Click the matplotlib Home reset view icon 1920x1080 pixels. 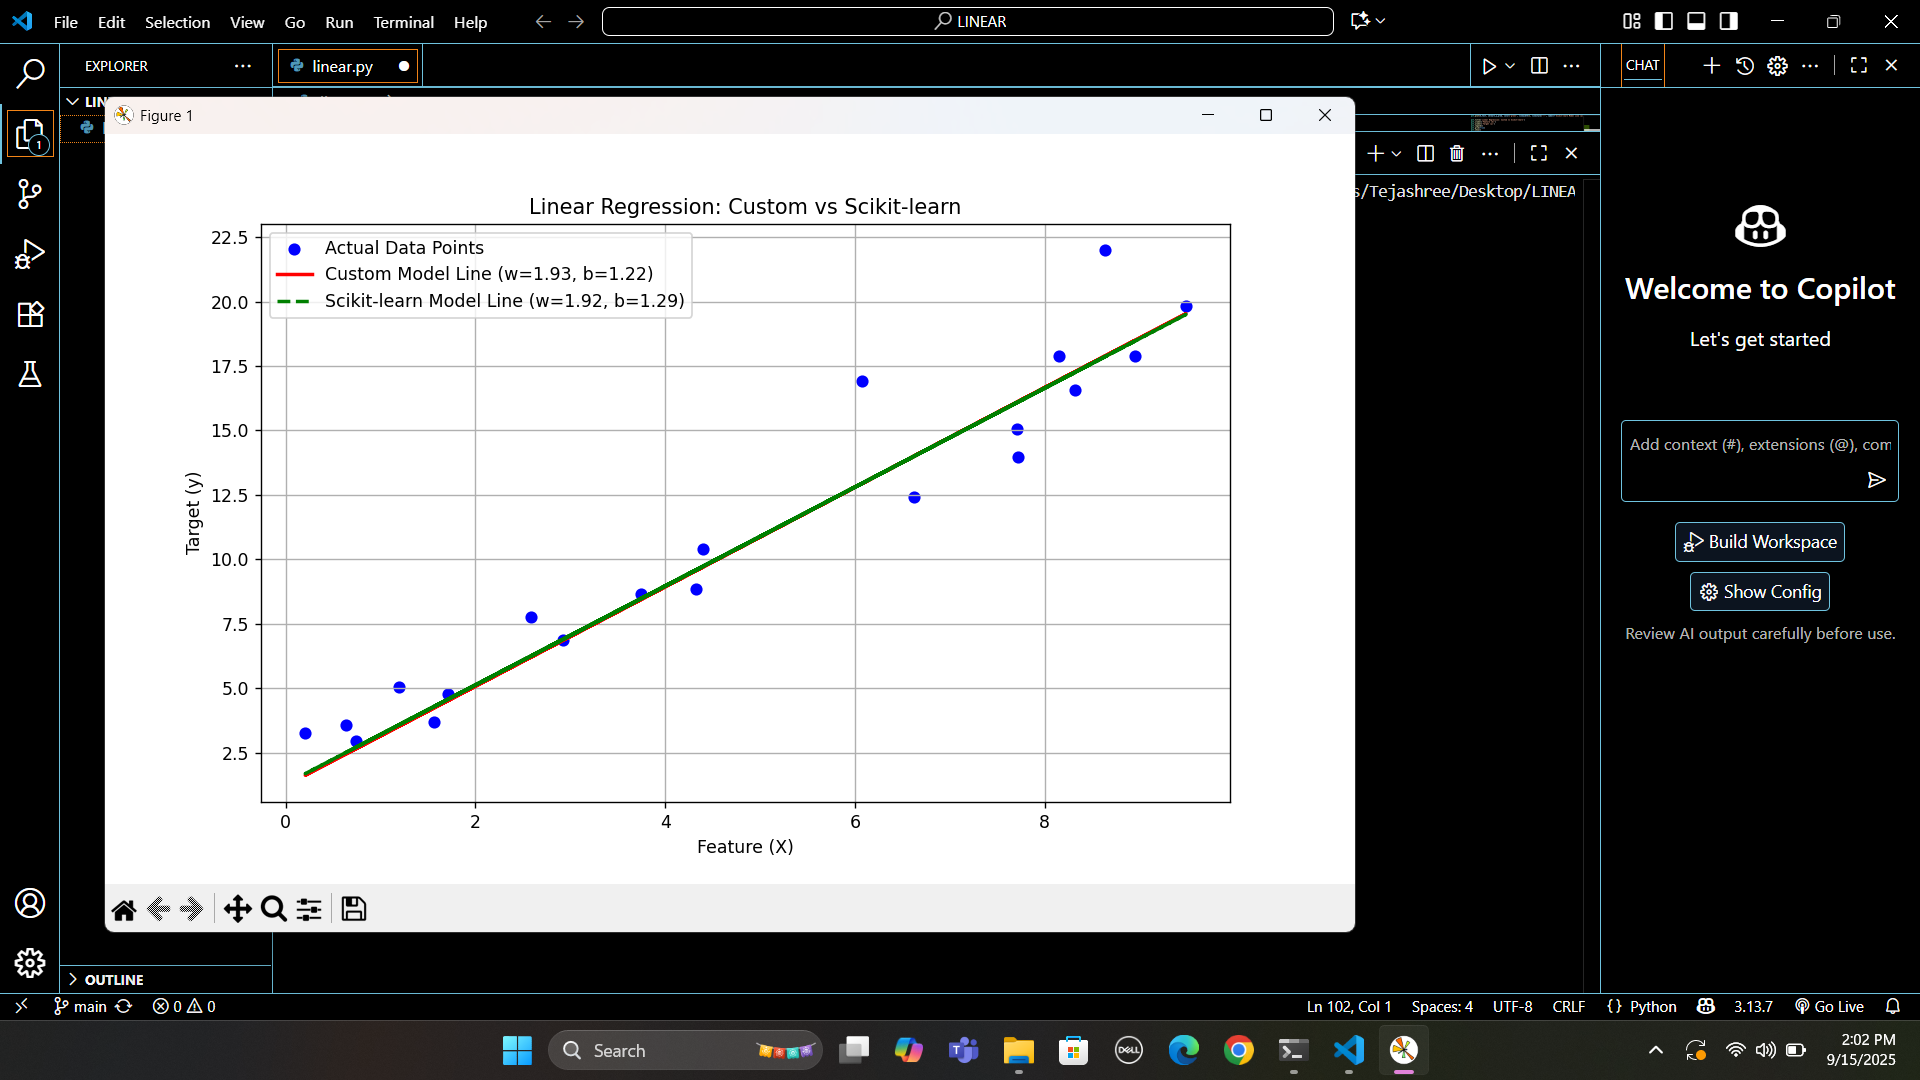coord(124,909)
